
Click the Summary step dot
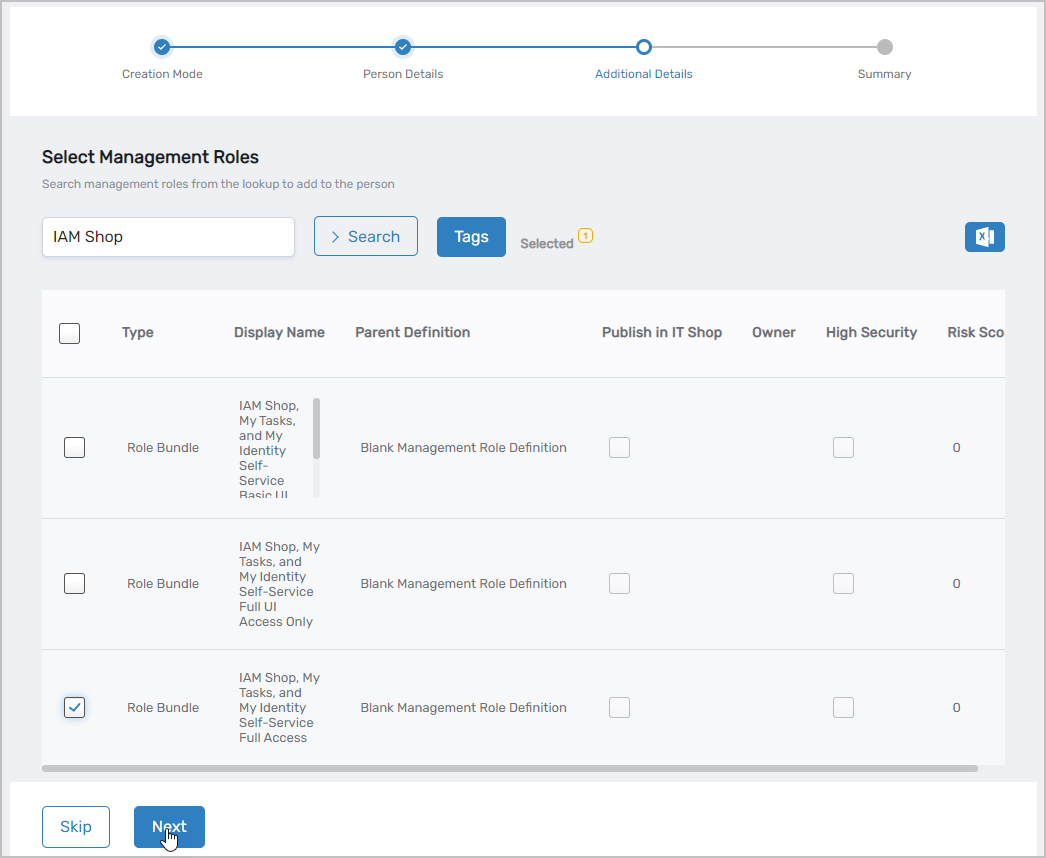point(884,46)
